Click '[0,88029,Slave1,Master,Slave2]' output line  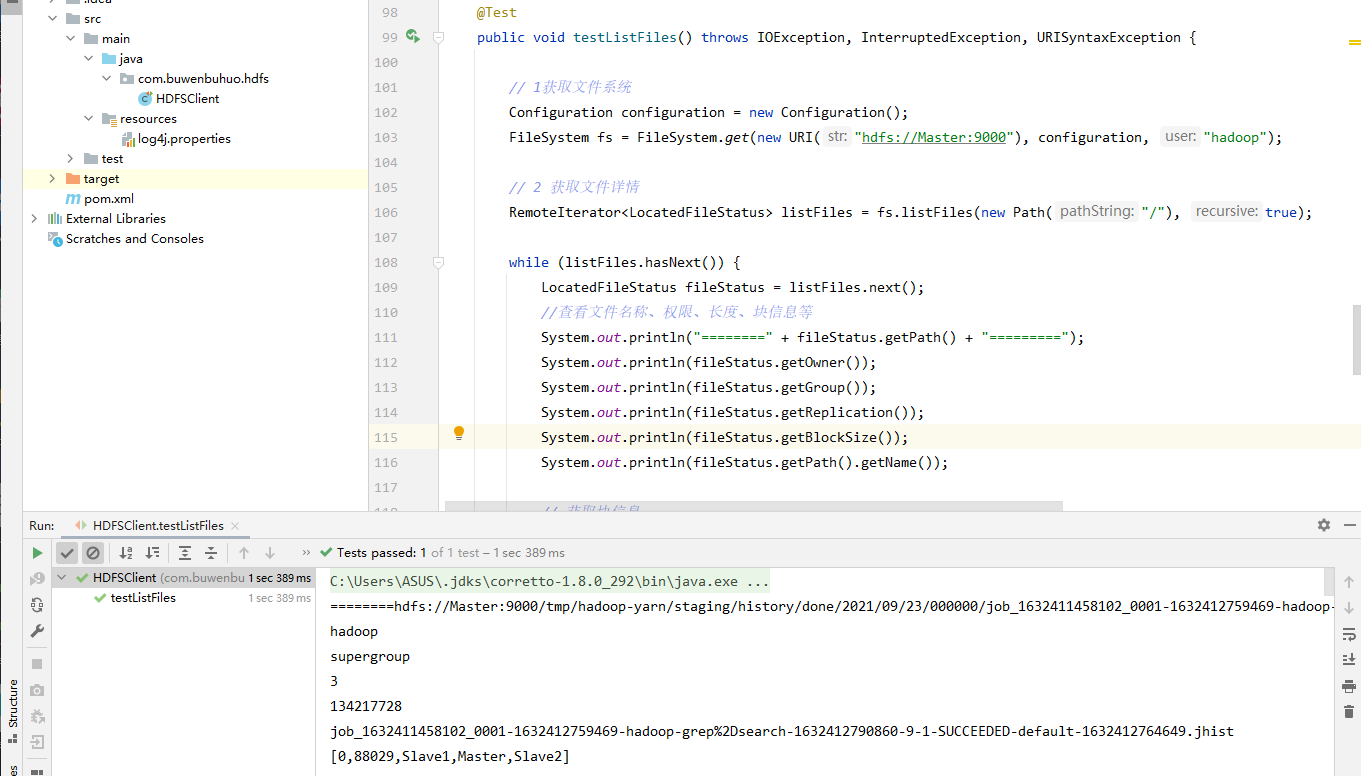click(450, 756)
